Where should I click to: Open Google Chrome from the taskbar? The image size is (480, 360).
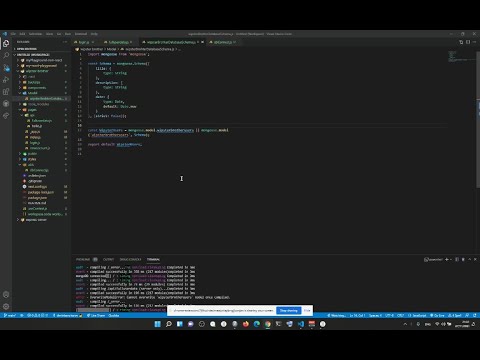[268, 324]
